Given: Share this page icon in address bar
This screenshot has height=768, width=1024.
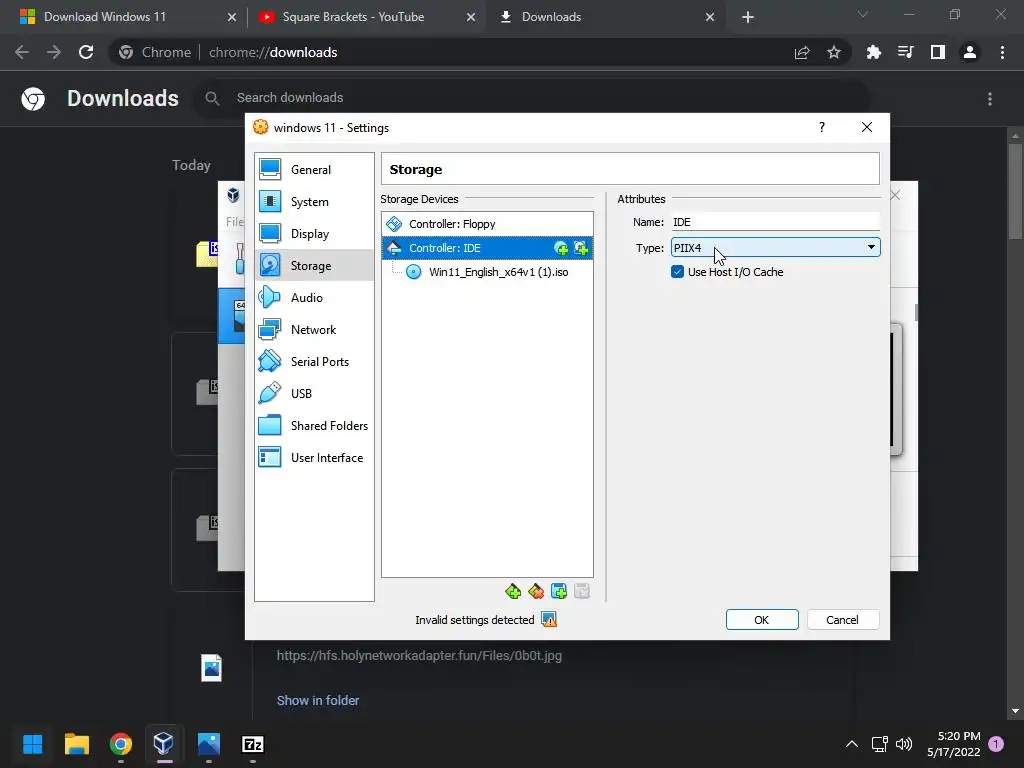Looking at the screenshot, I should tap(802, 52).
